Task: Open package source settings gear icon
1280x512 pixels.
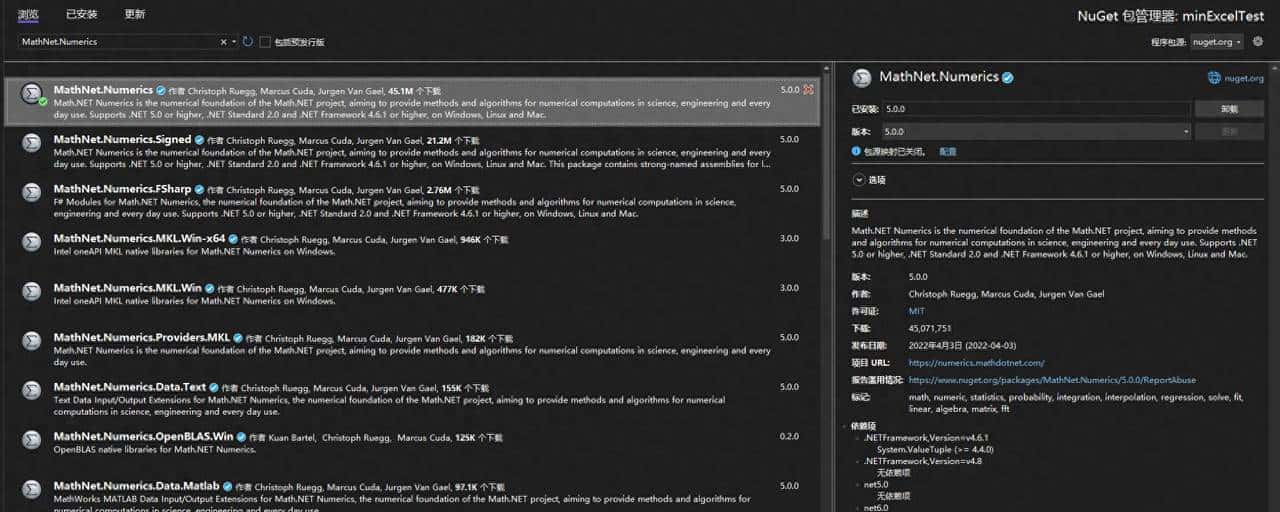Action: pyautogui.click(x=1258, y=42)
